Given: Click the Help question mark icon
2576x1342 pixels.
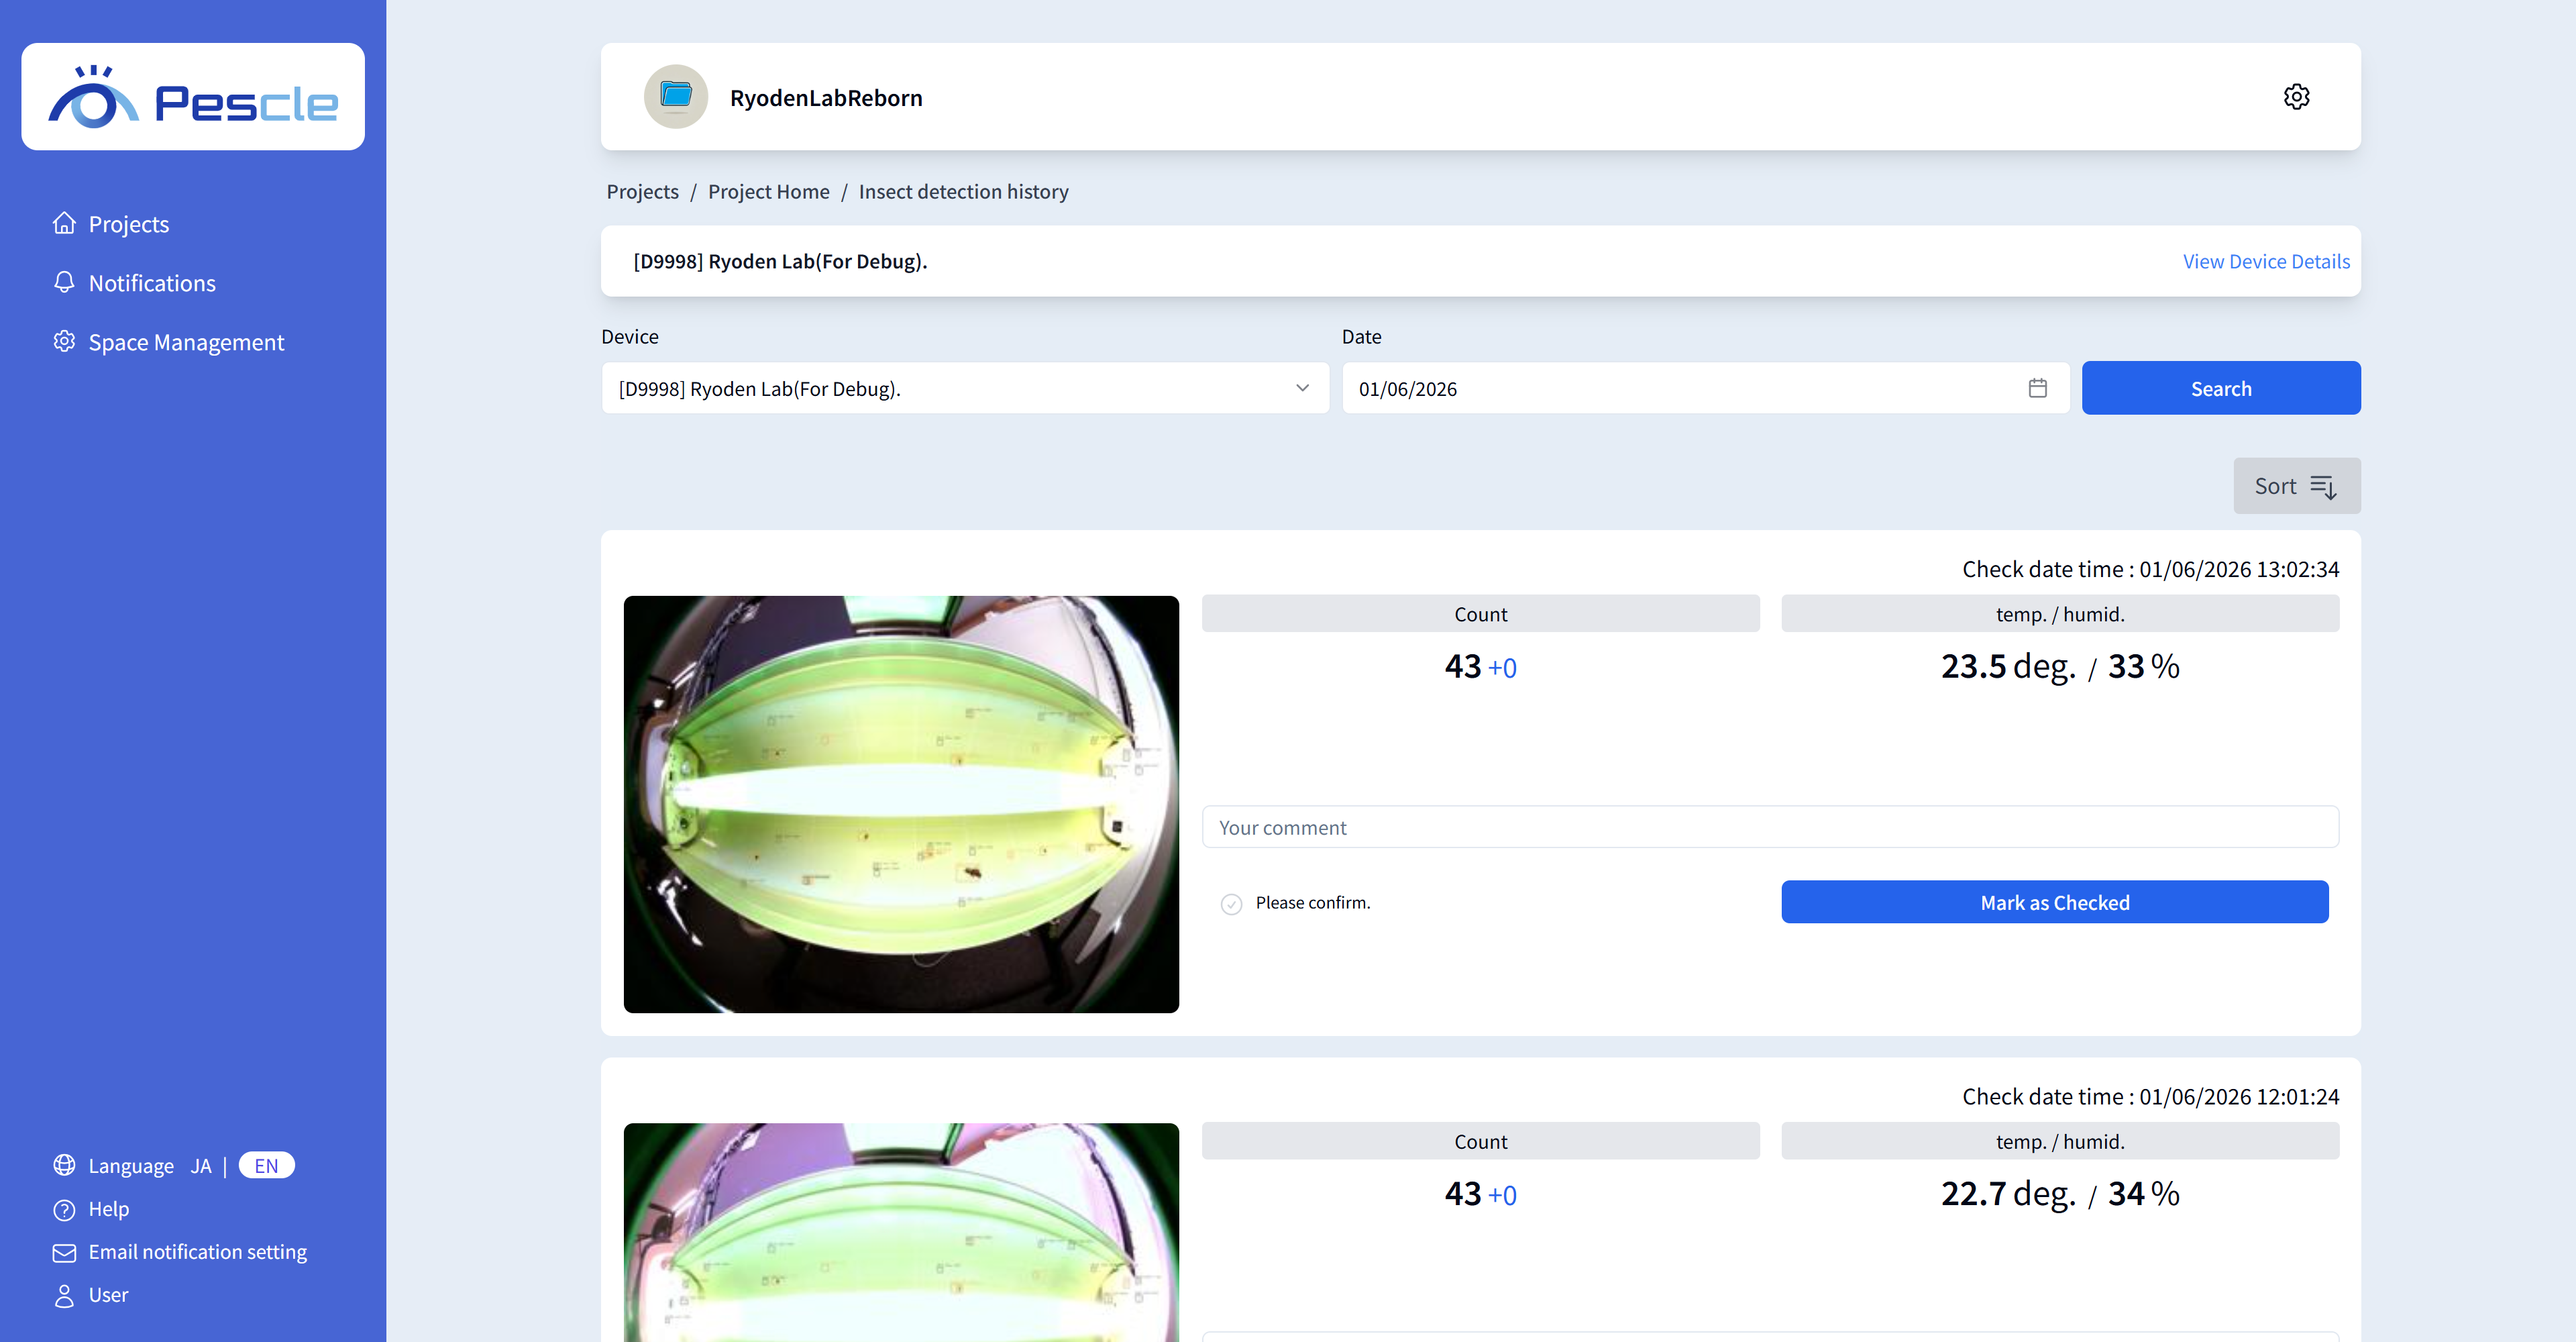Looking at the screenshot, I should point(64,1210).
